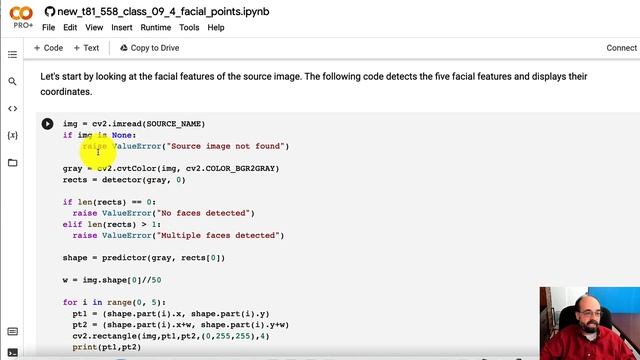The image size is (640, 360).
Task: Add a new Text cell
Action: [86, 48]
